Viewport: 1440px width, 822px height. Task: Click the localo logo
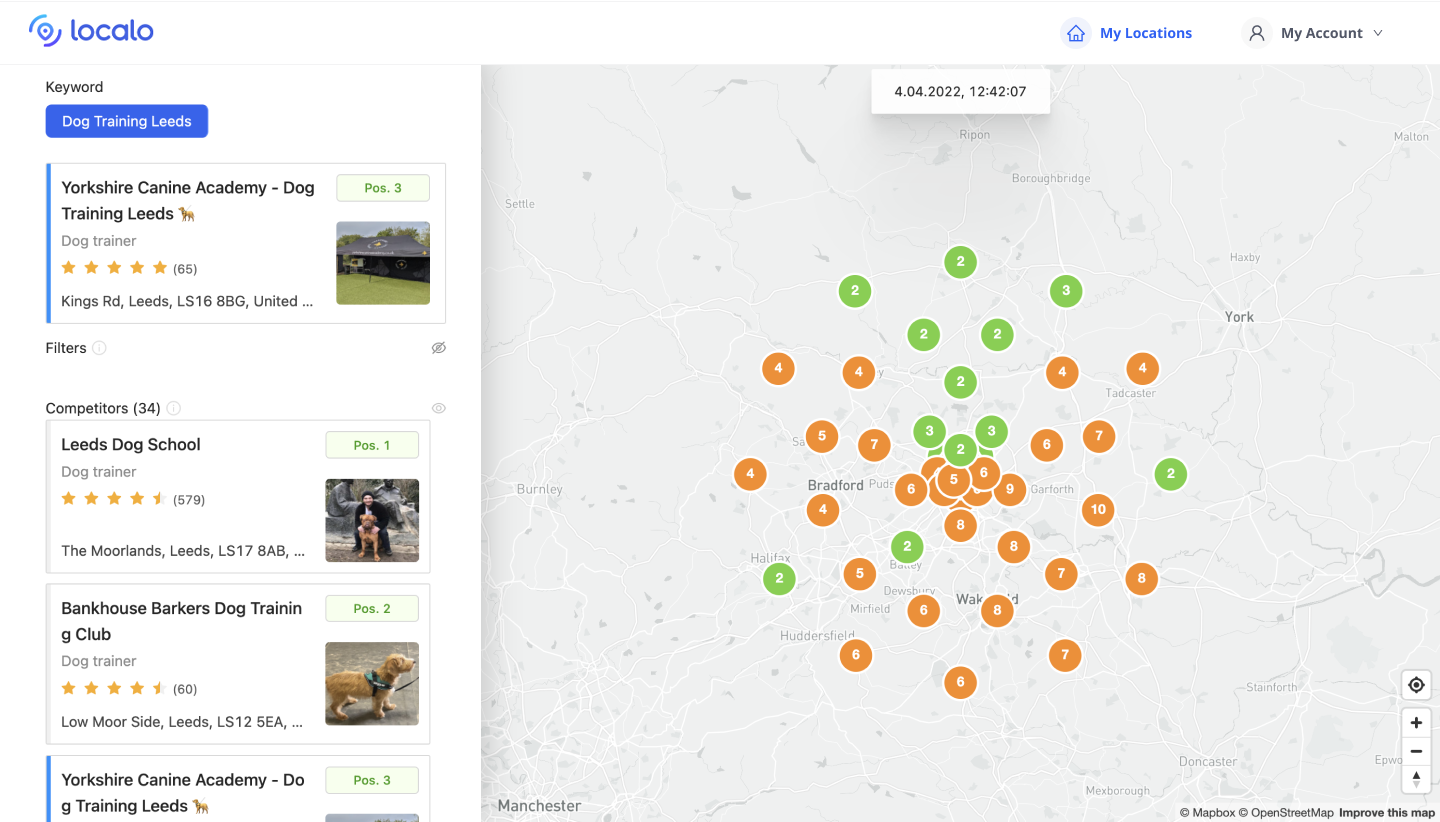coord(91,31)
